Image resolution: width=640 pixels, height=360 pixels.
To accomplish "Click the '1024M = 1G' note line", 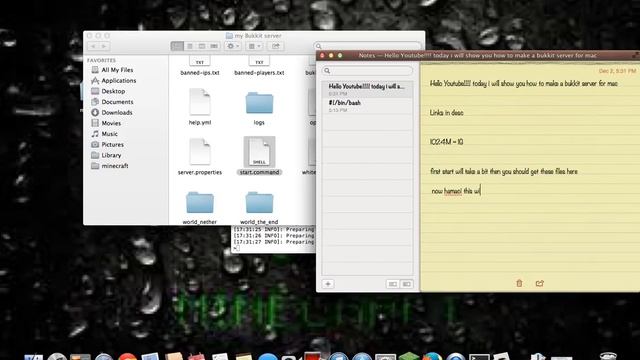I will 447,142.
